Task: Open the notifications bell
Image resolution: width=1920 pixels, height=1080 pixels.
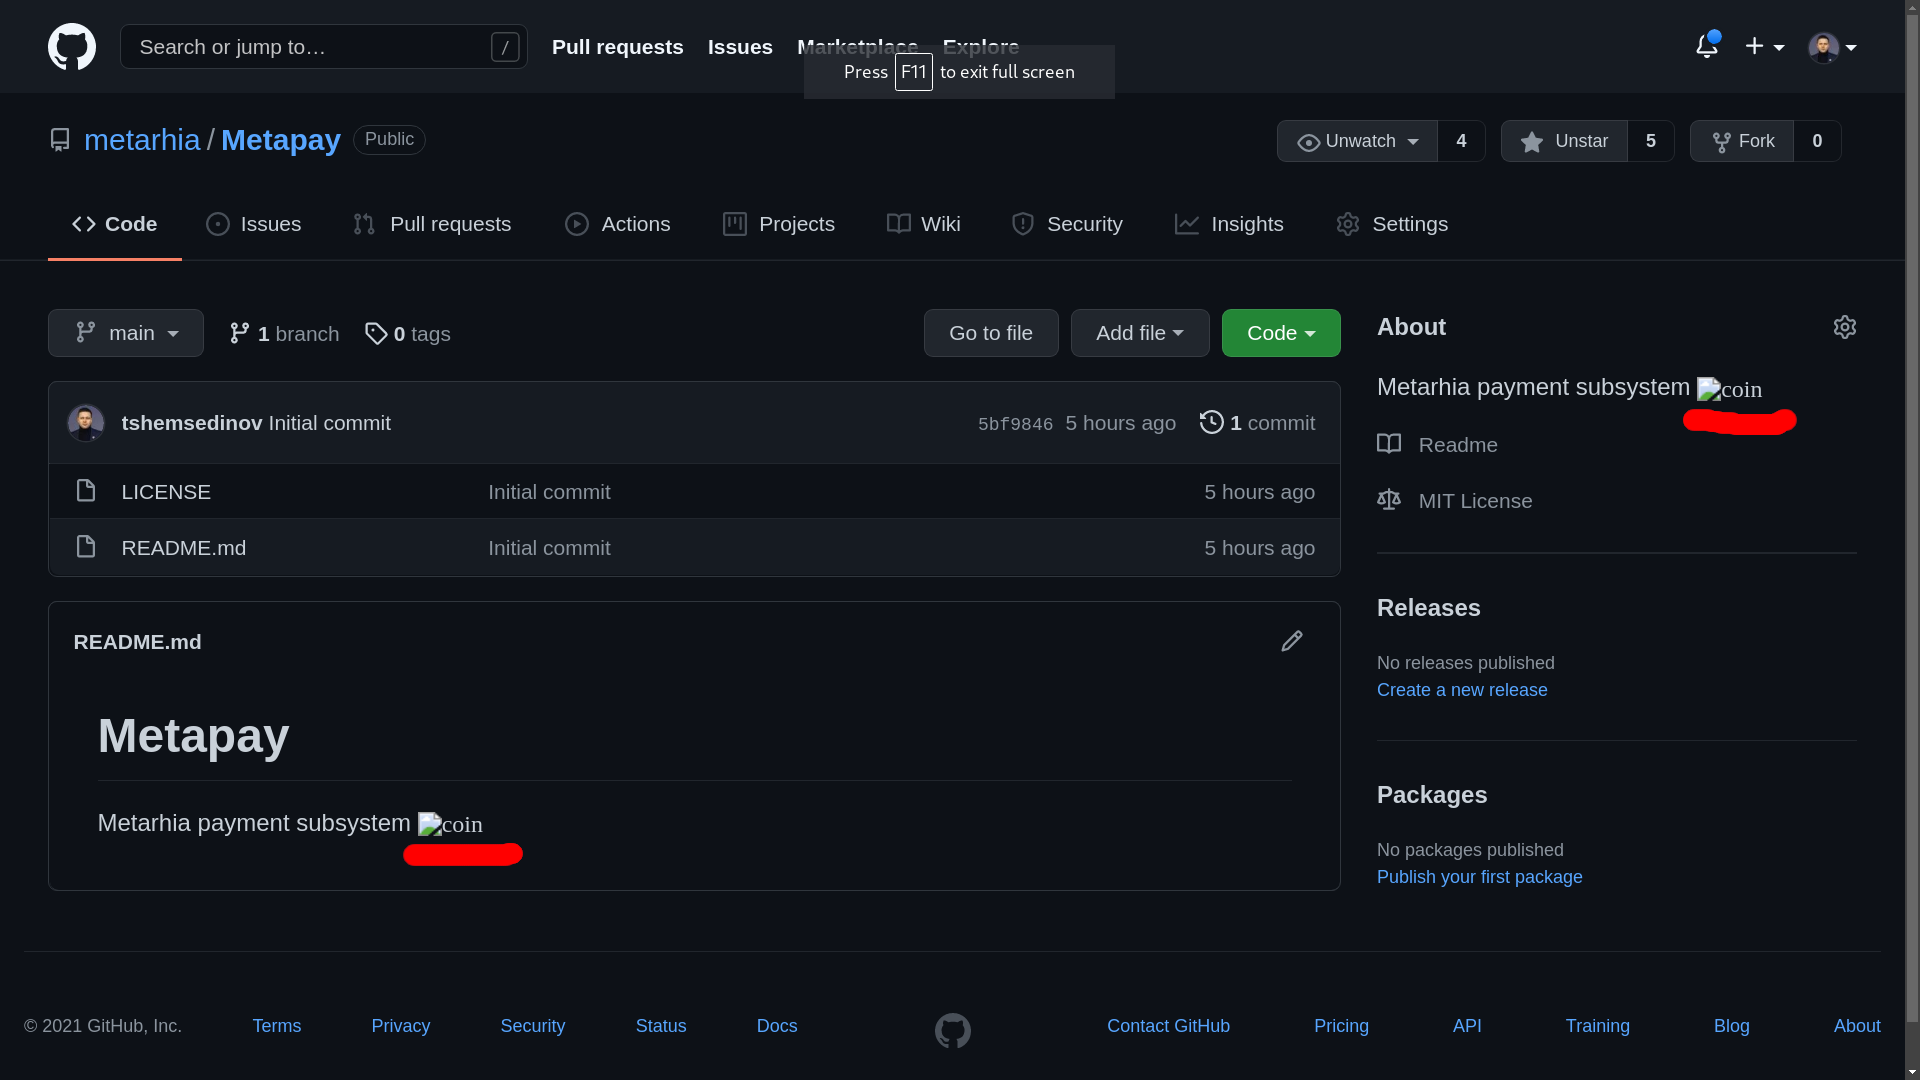Action: [1705, 46]
